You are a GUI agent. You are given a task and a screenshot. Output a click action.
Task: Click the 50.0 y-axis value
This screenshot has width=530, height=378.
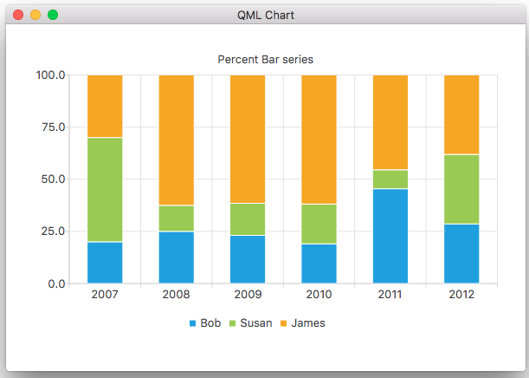[53, 179]
